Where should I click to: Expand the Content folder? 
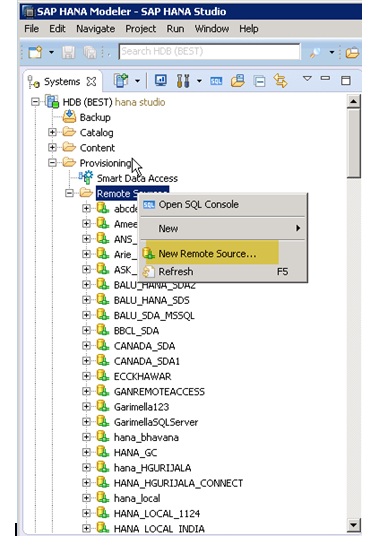[52, 148]
